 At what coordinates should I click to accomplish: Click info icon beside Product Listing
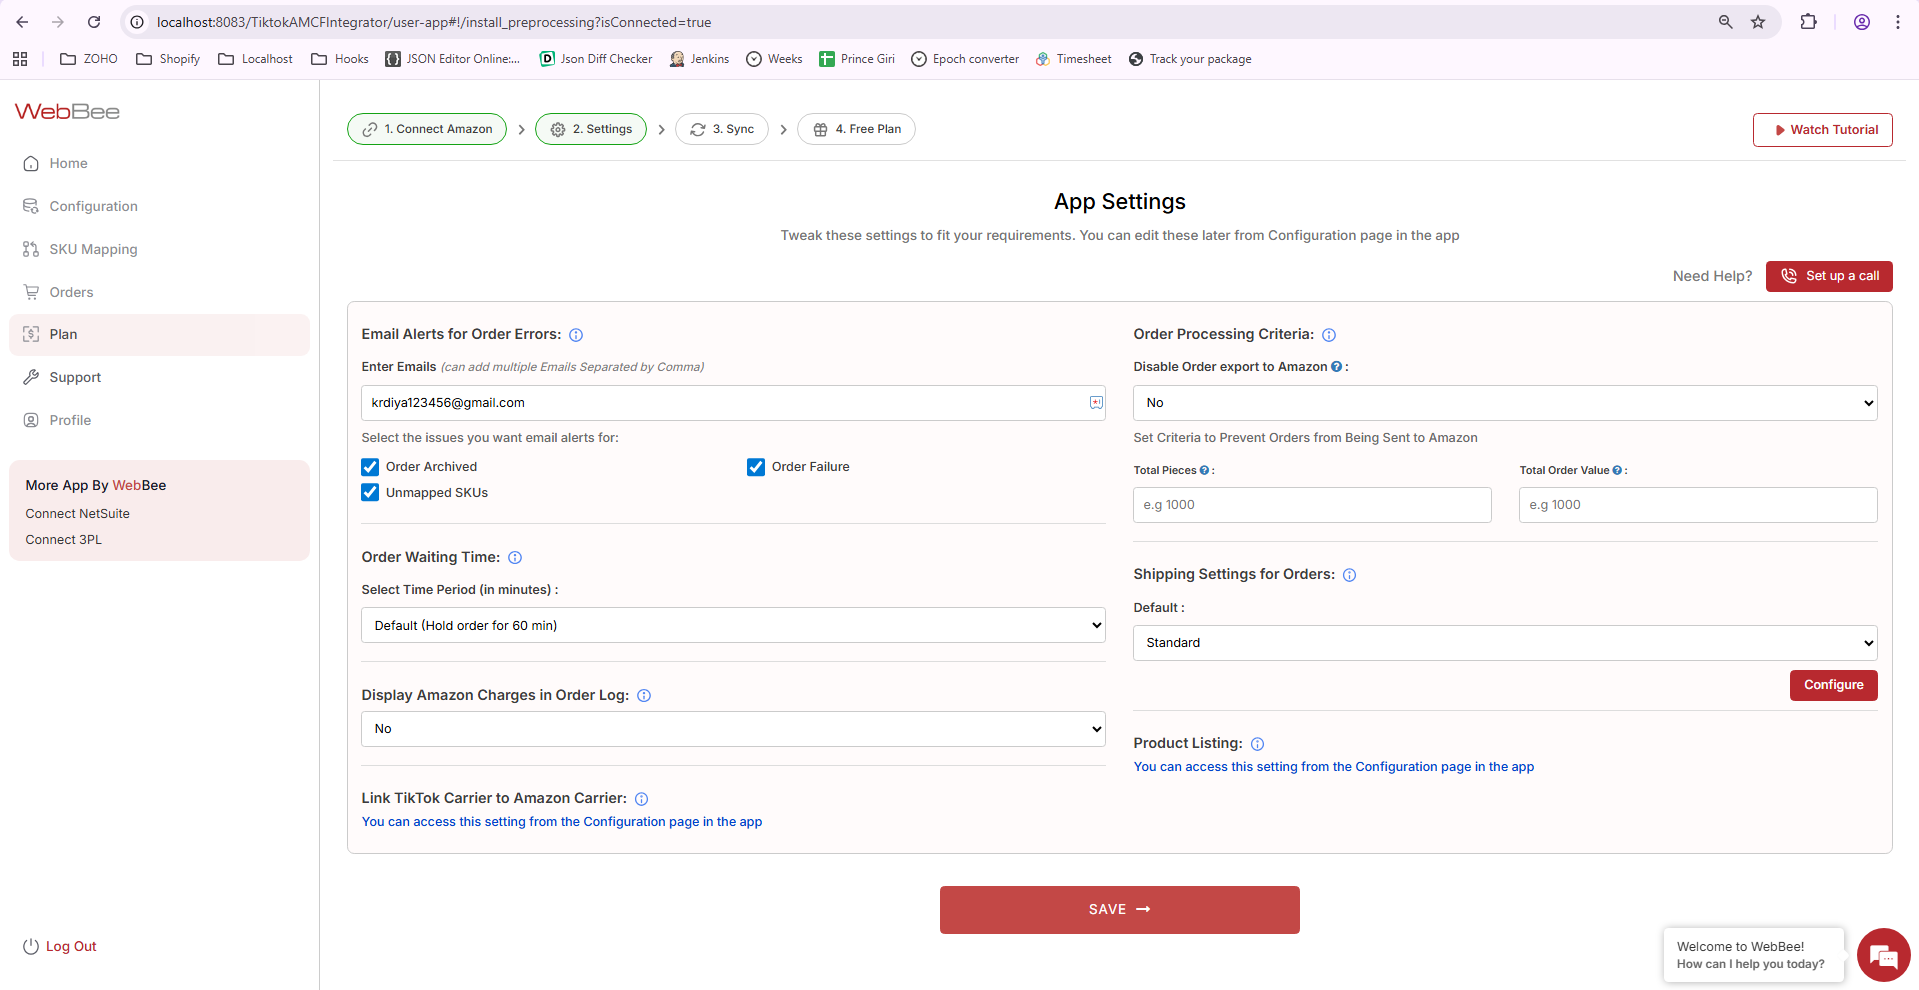[1257, 744]
